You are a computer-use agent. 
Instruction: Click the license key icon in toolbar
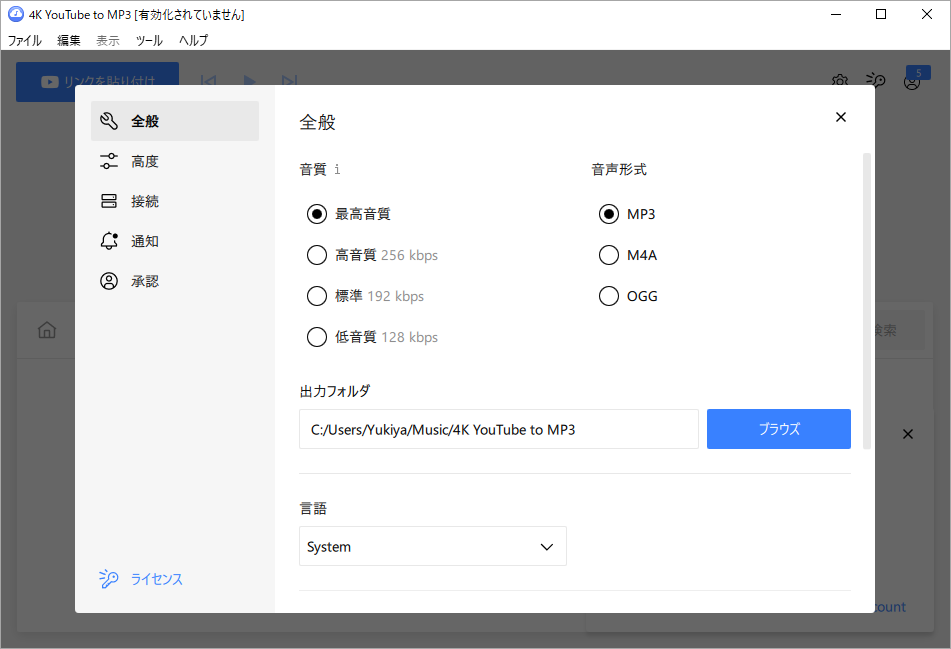876,79
